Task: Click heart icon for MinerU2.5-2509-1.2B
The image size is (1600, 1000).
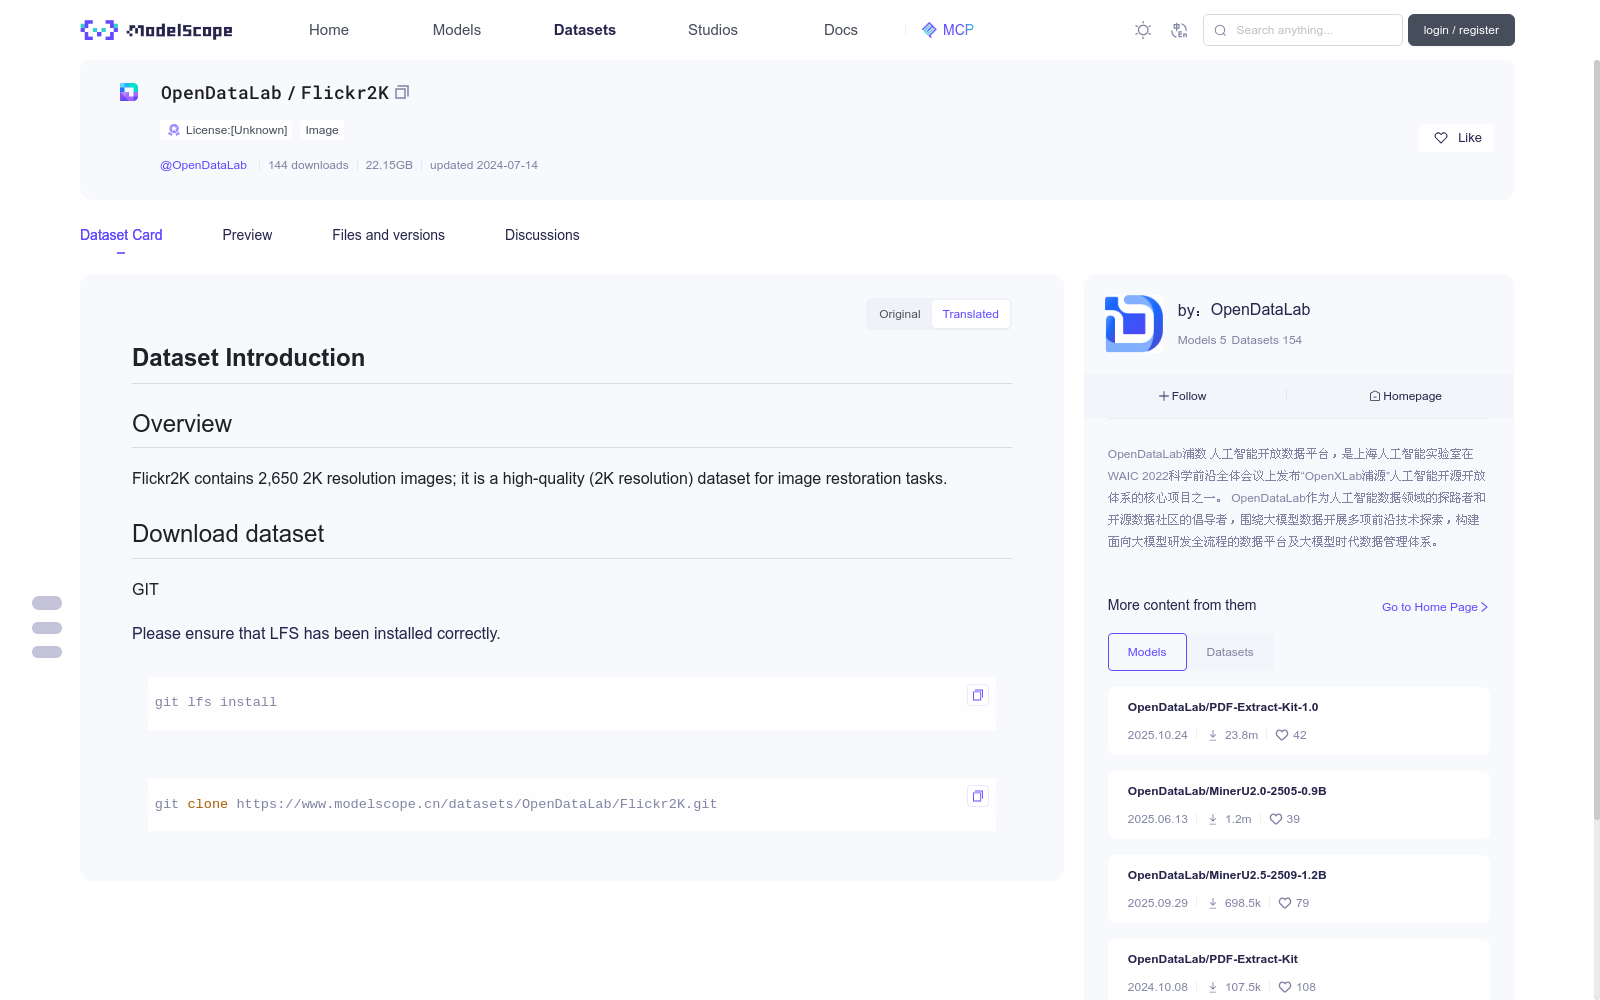Action: tap(1285, 903)
